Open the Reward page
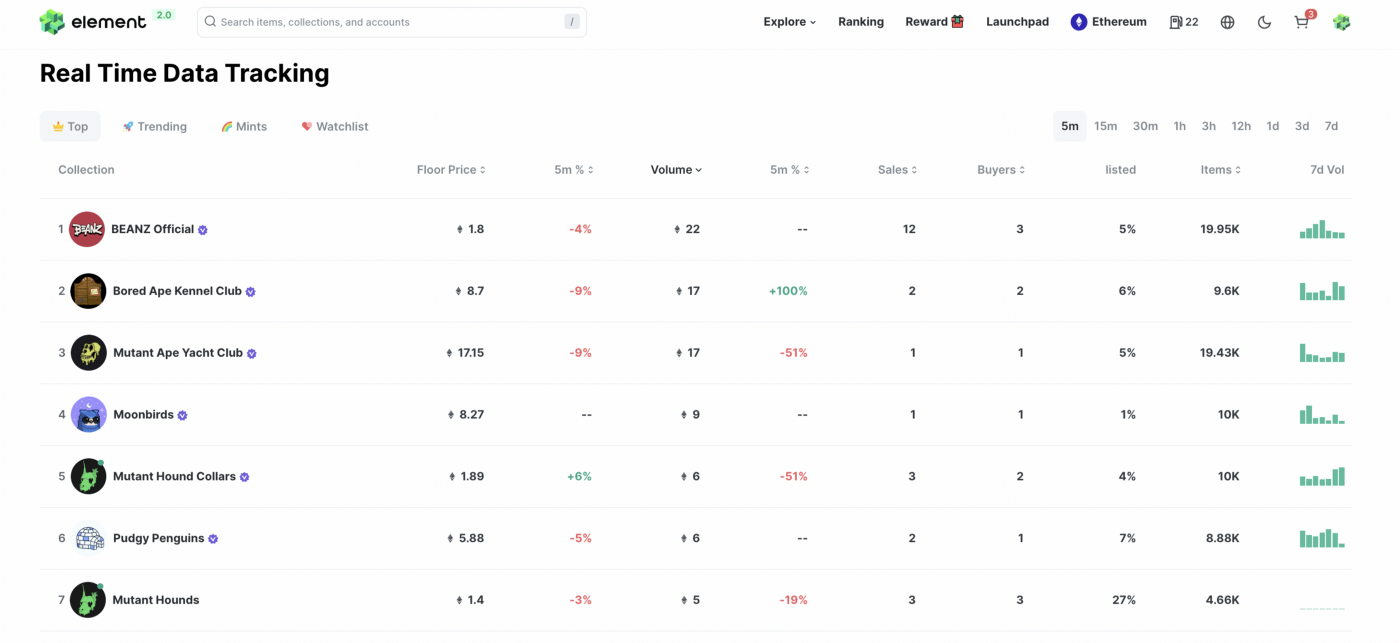This screenshot has height=643, width=1400. pyautogui.click(x=935, y=22)
